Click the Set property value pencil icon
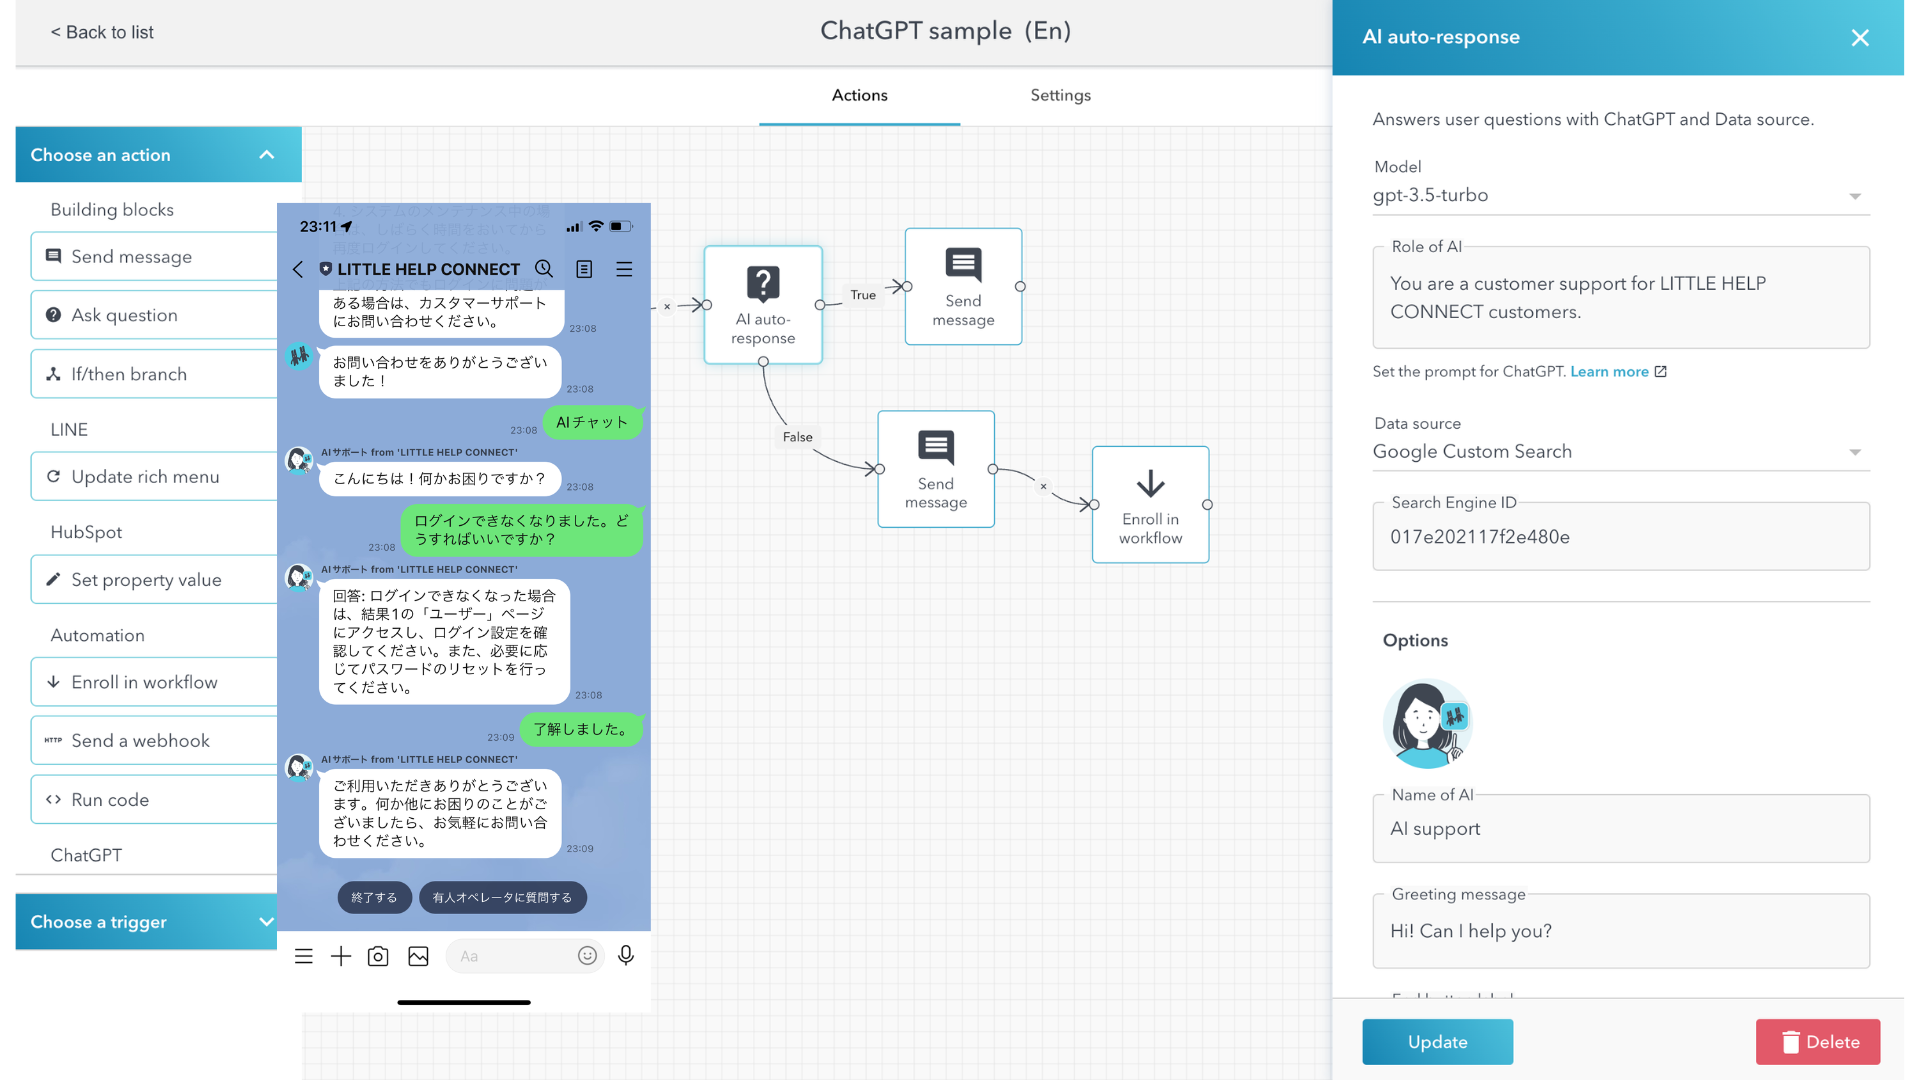 (54, 580)
